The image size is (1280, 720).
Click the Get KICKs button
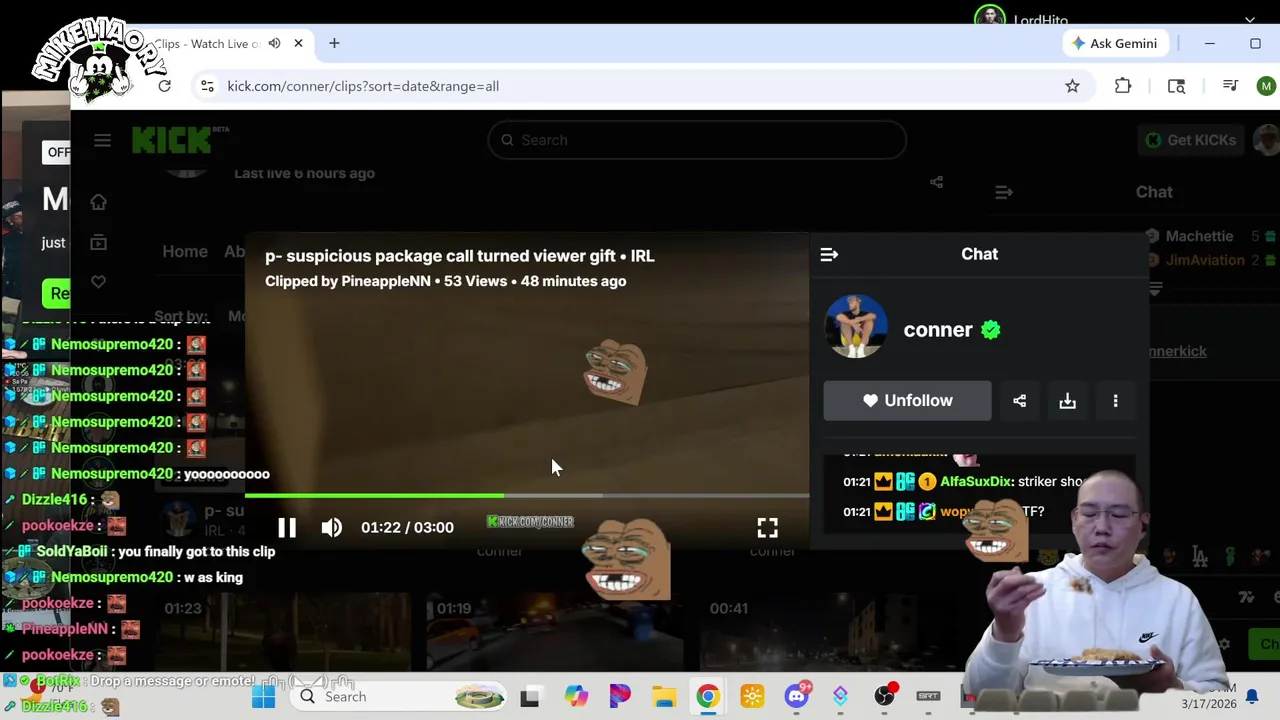point(1190,140)
